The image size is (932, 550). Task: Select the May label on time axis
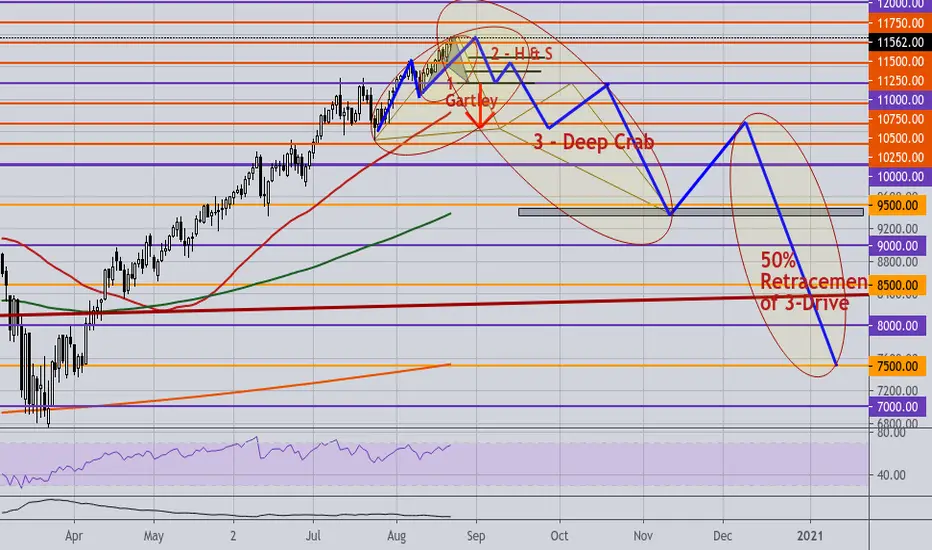tap(153, 536)
